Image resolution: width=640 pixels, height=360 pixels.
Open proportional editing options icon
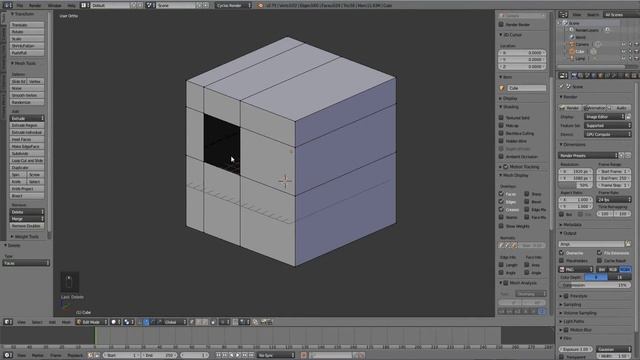click(x=224, y=322)
